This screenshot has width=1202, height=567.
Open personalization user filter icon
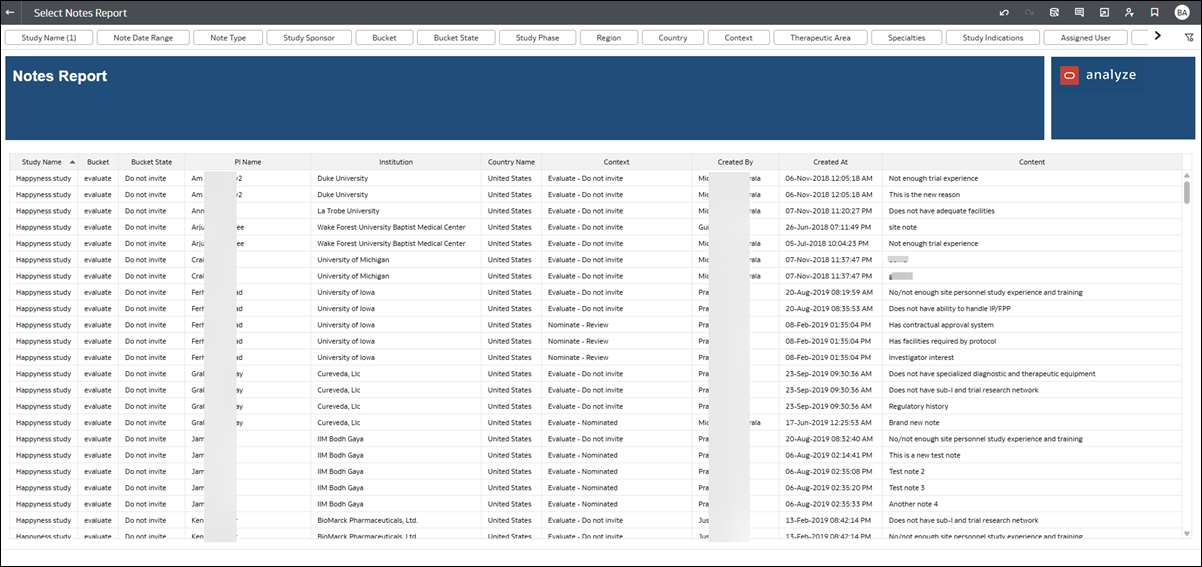click(x=1129, y=13)
